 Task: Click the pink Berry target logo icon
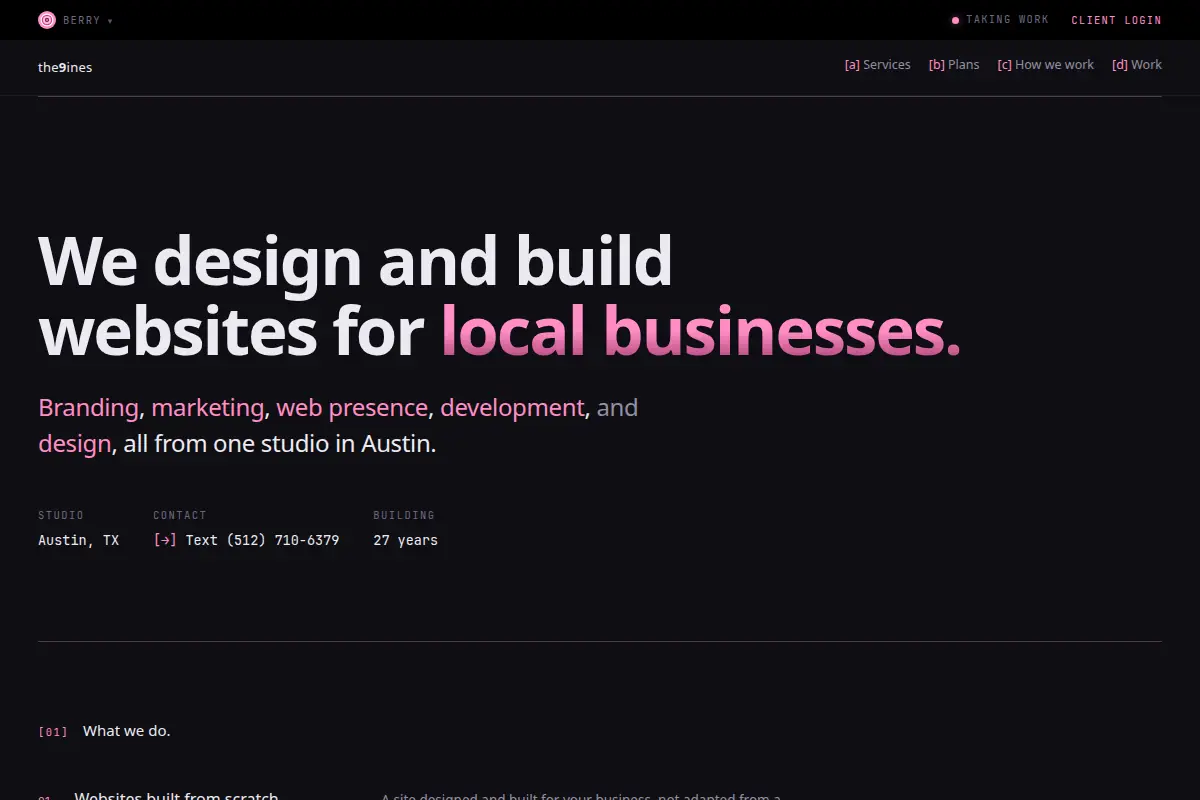pyautogui.click(x=47, y=20)
